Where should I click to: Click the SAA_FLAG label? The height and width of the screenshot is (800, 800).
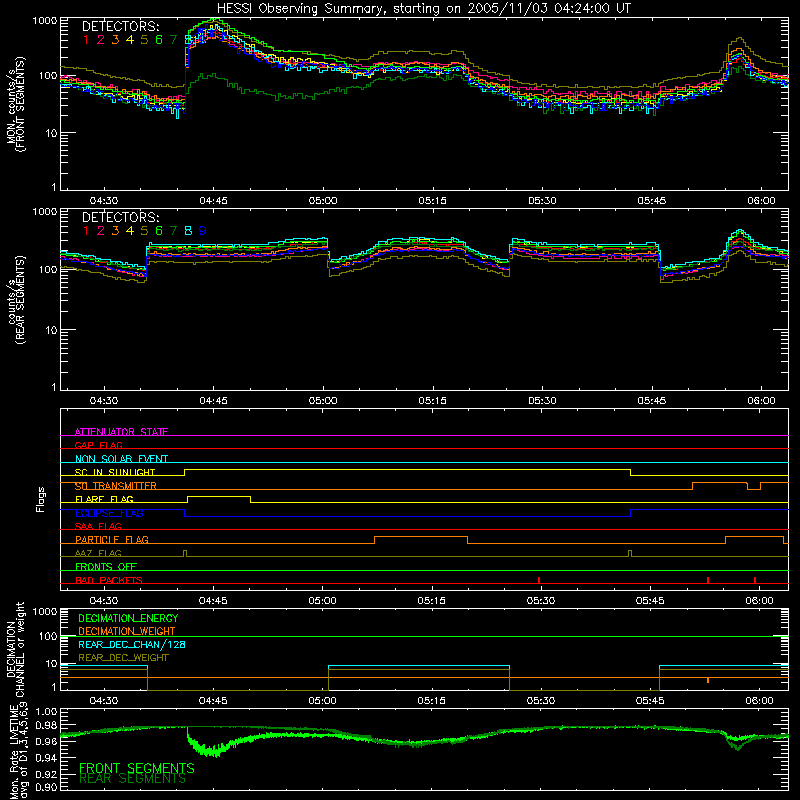tap(98, 526)
